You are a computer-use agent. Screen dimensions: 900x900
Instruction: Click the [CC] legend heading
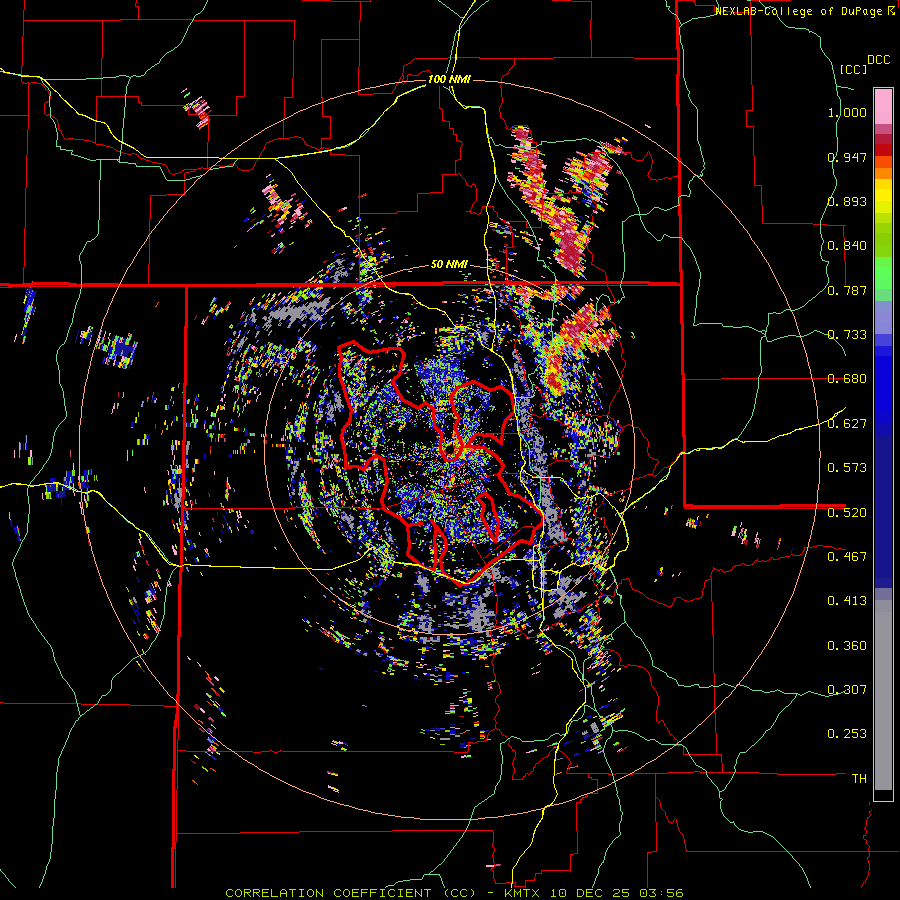[853, 69]
